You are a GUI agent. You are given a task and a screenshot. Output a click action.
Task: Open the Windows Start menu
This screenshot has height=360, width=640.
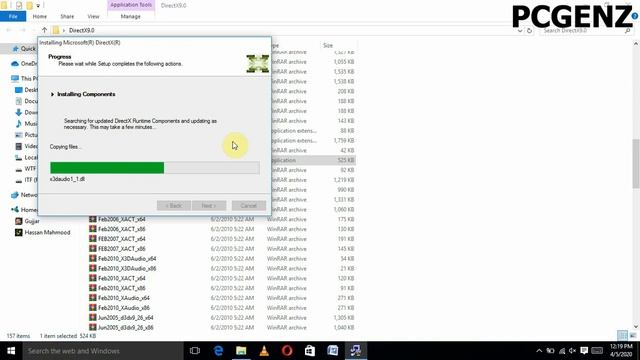[x=11, y=351]
